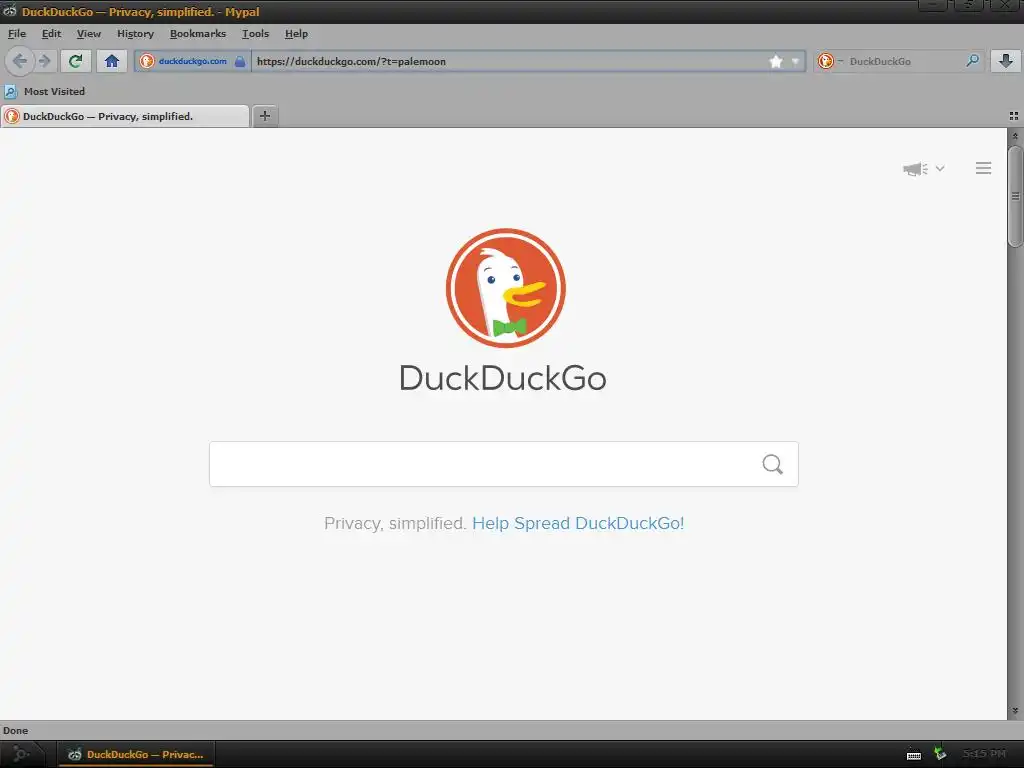Select DuckDuckGo taskbar window button
This screenshot has height=768, width=1024.
[x=136, y=754]
